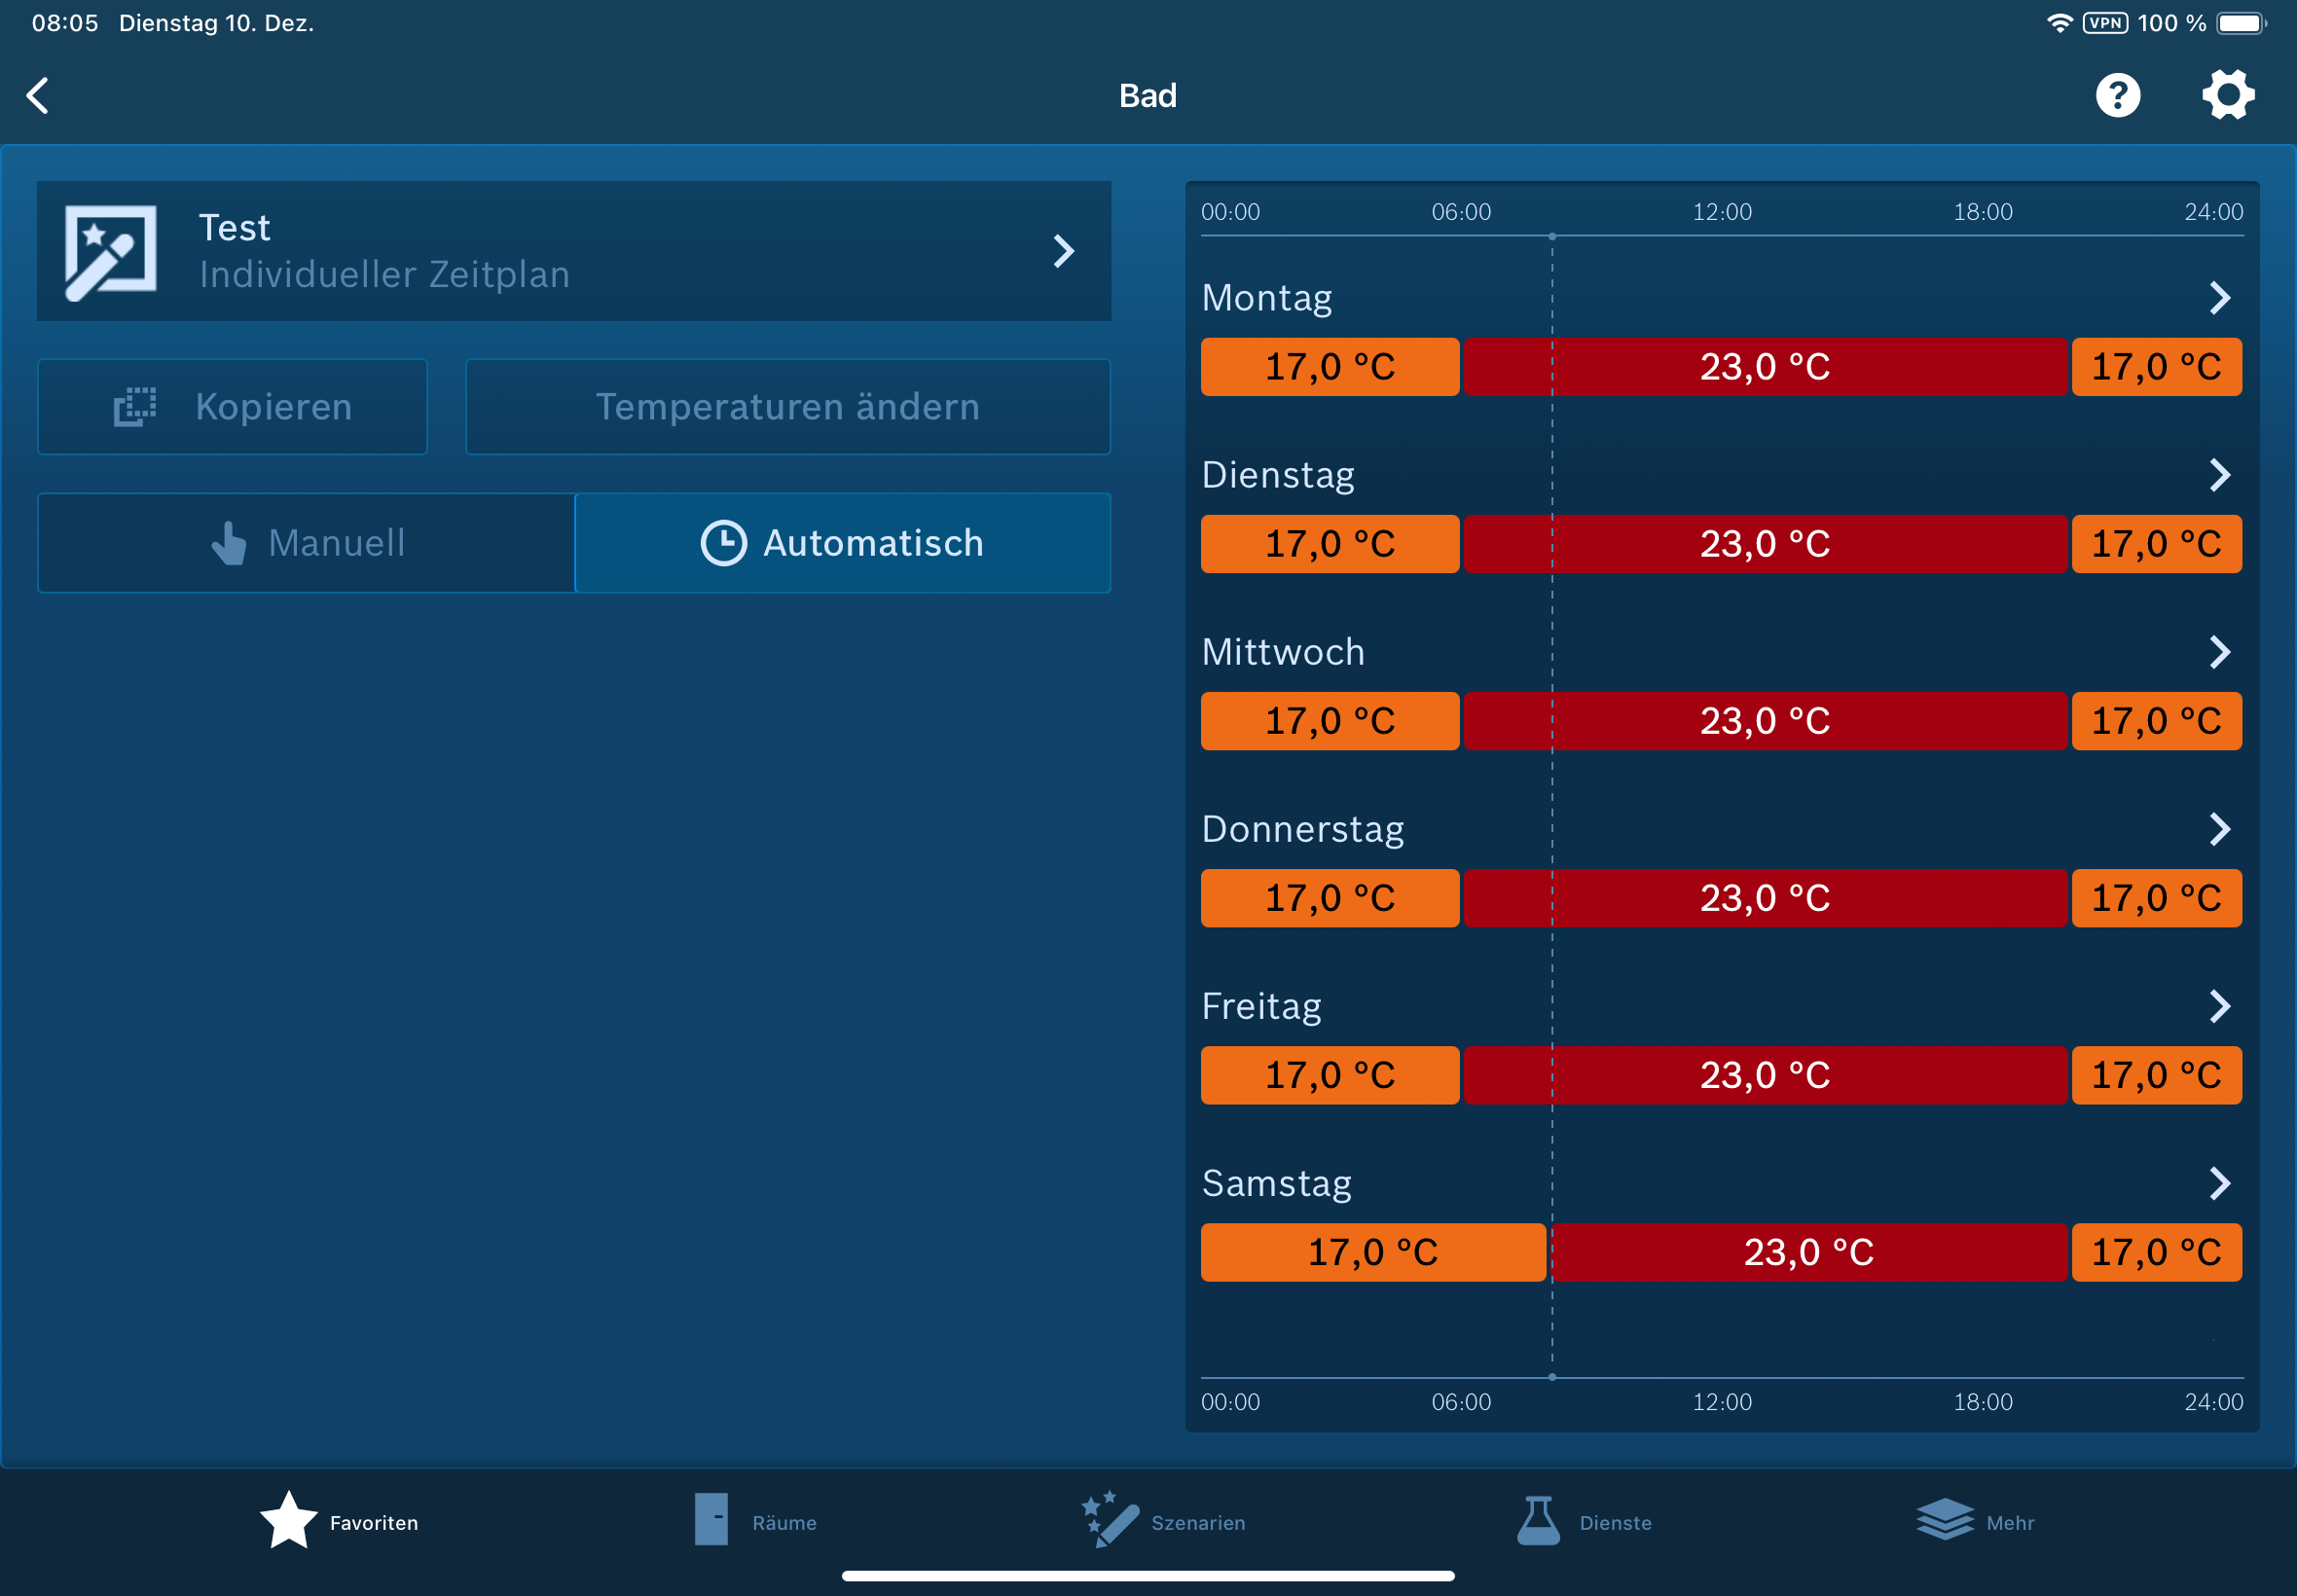This screenshot has height=1596, width=2297.
Task: Tap the Test schedule picture icon
Action: tap(110, 251)
